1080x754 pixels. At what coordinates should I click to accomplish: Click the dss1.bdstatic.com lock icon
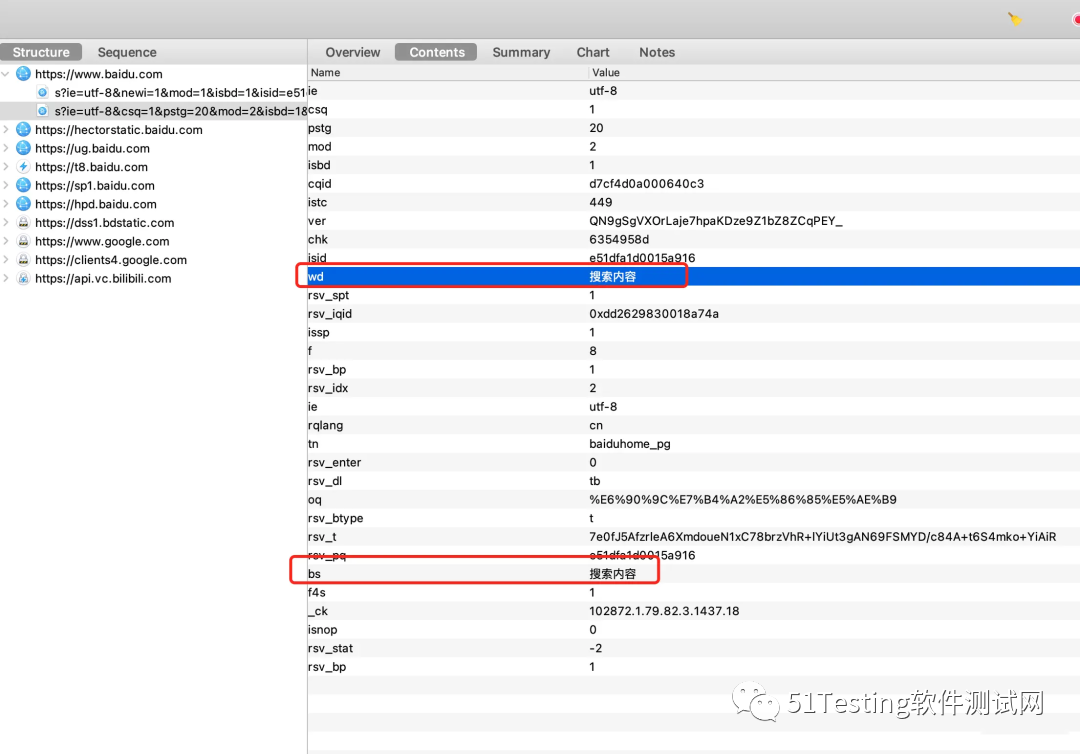tap(23, 222)
